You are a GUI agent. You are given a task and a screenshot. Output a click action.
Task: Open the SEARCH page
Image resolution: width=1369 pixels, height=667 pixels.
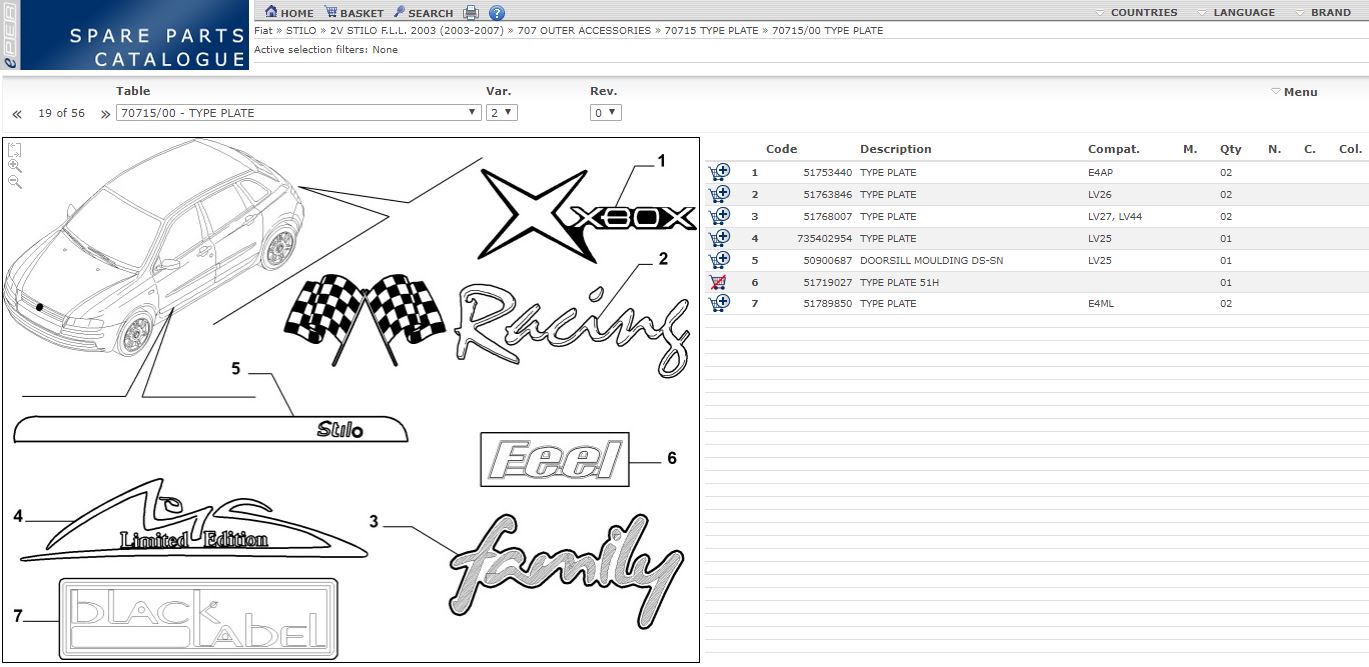423,13
